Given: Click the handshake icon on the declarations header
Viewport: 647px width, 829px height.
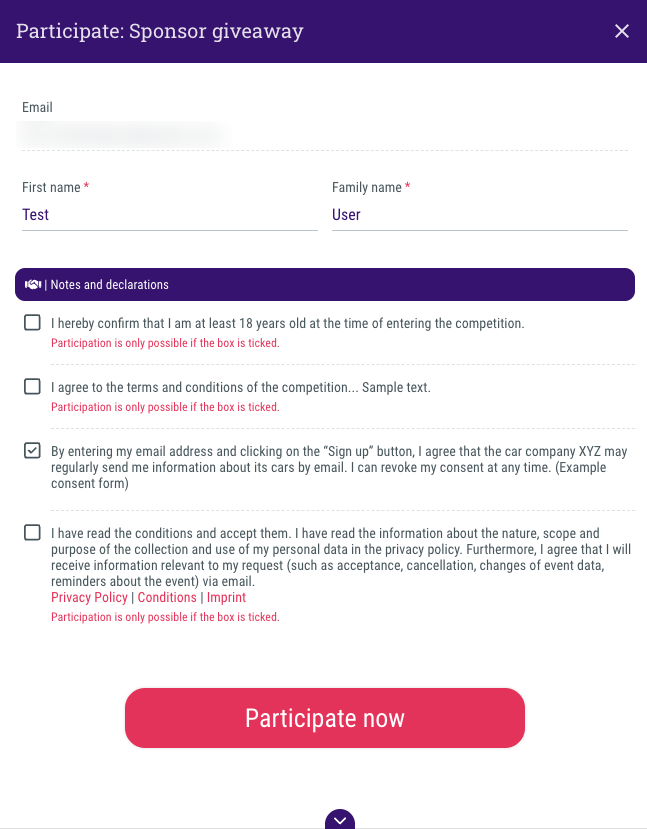Looking at the screenshot, I should click(x=32, y=284).
